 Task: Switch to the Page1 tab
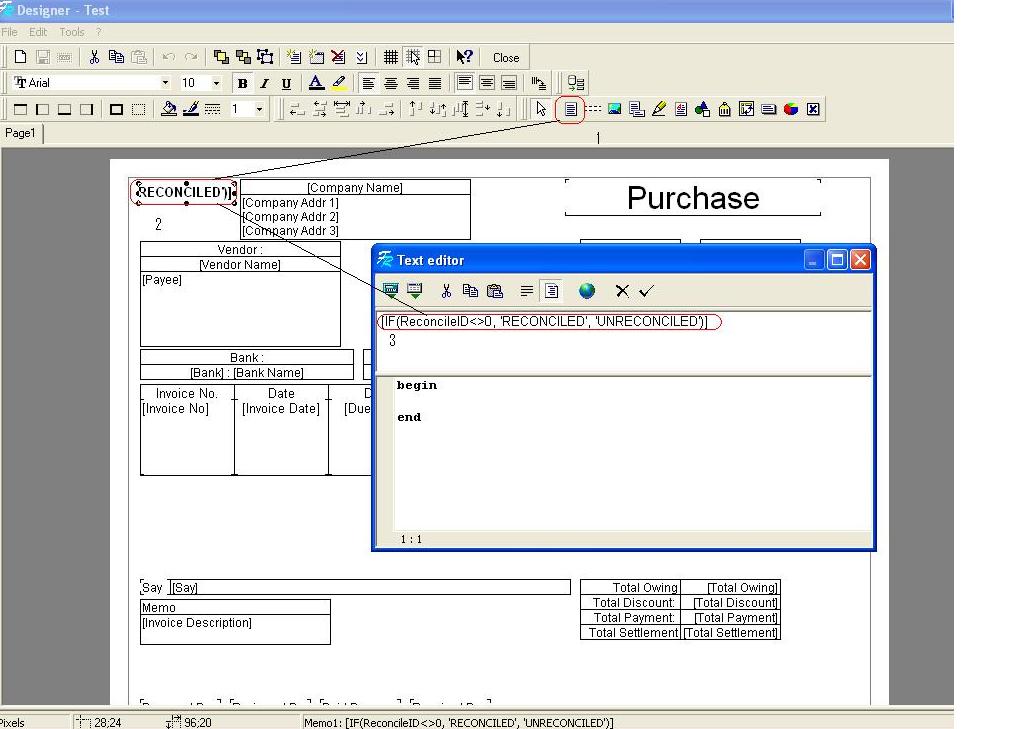tap(21, 131)
